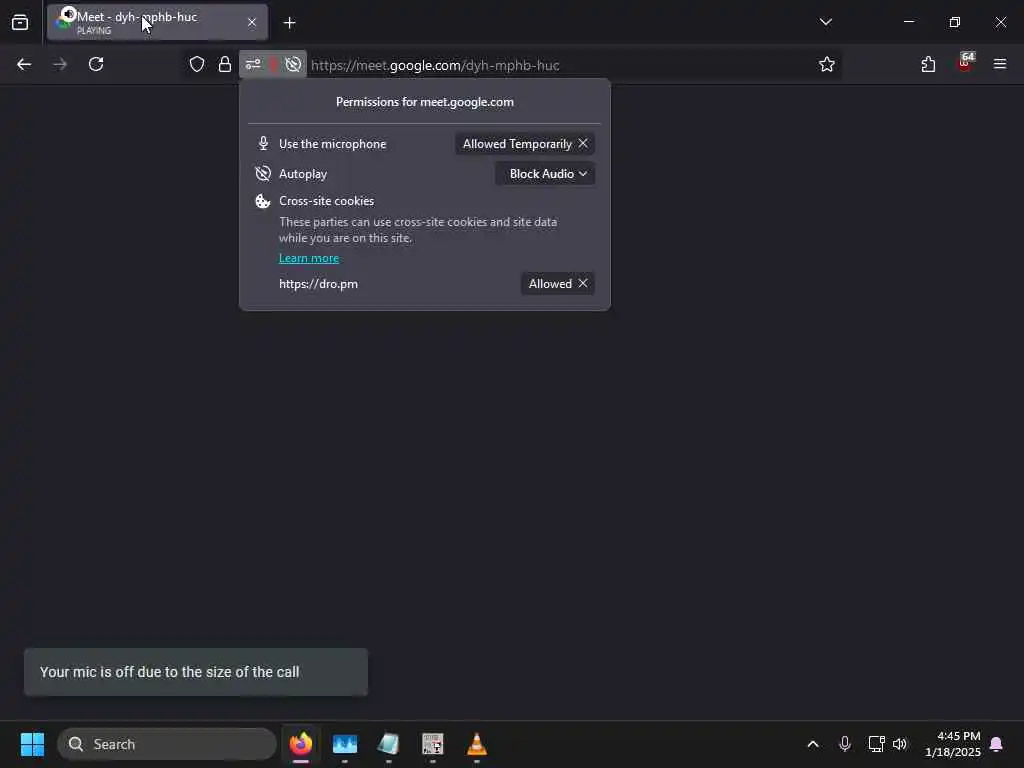Show hidden system tray icons
The height and width of the screenshot is (768, 1024).
coord(813,744)
